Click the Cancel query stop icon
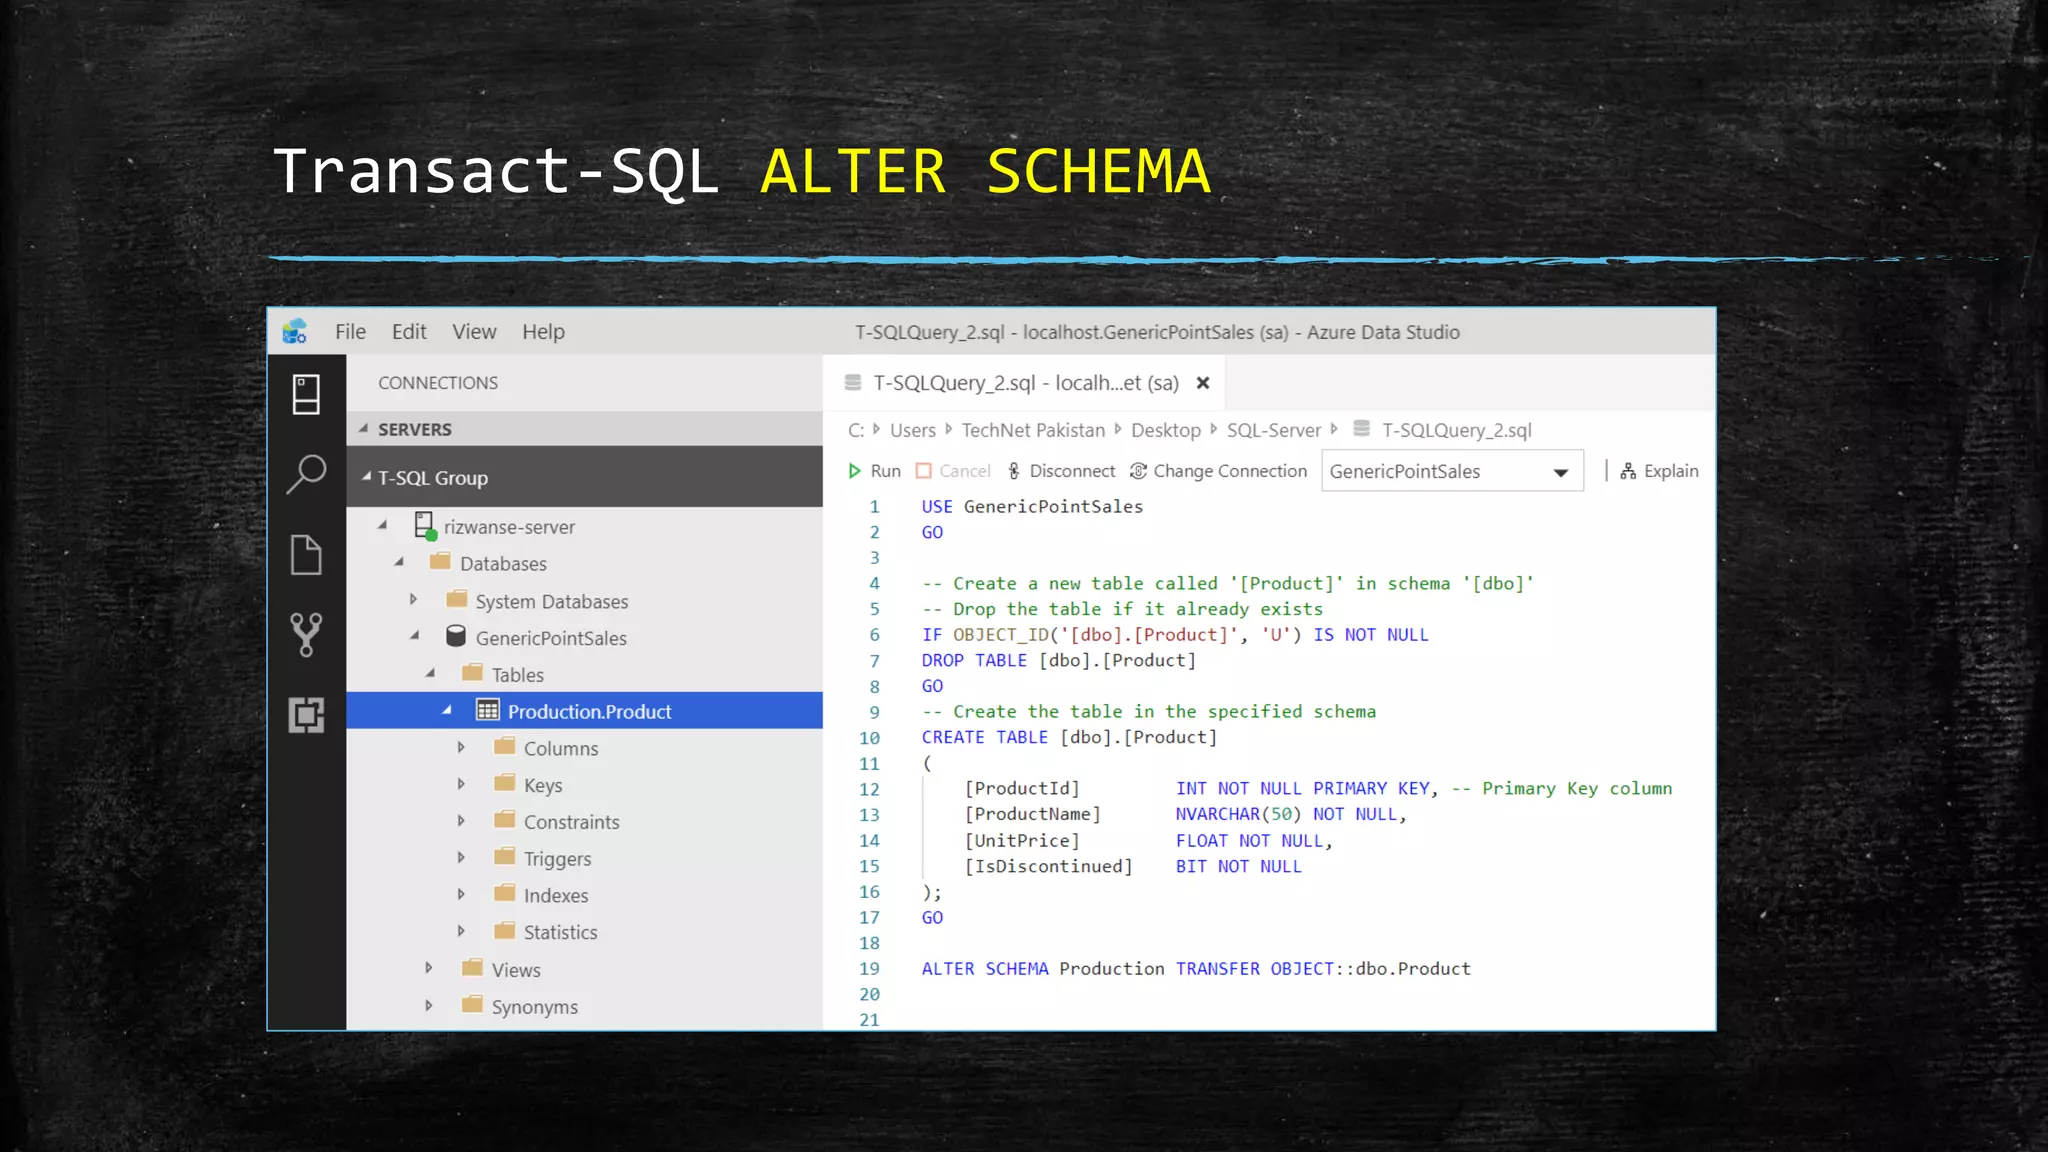 pos(924,471)
